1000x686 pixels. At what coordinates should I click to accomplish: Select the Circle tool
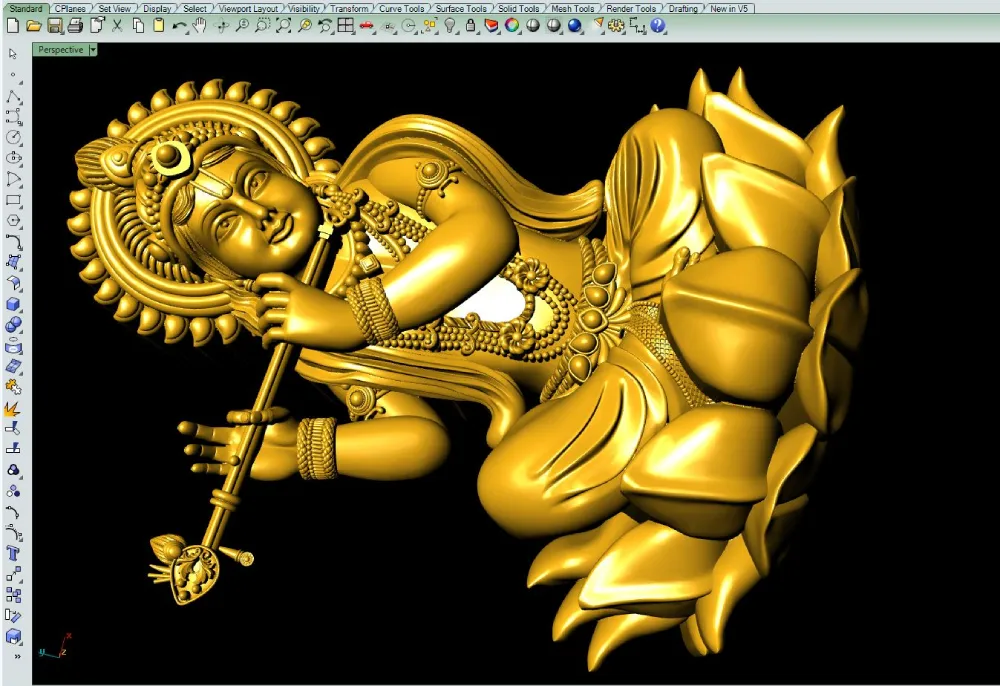(13, 138)
